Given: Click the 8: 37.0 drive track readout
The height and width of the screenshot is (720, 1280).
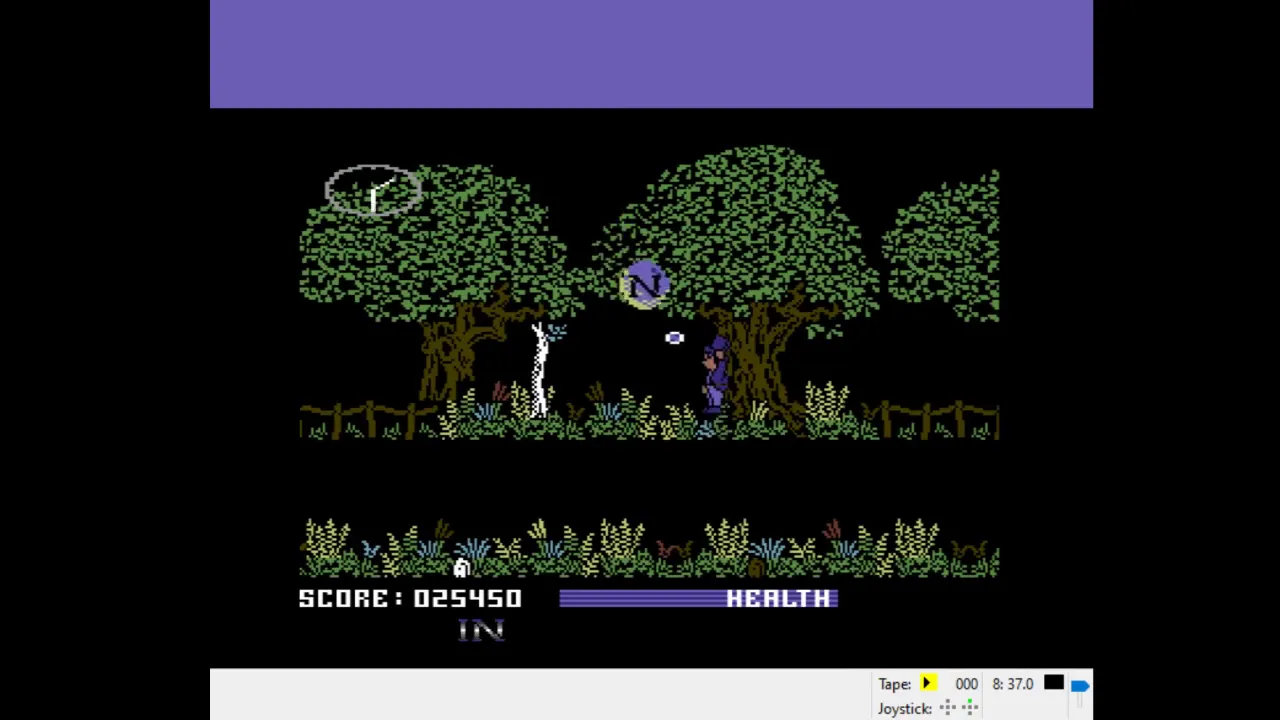Looking at the screenshot, I should 1012,684.
